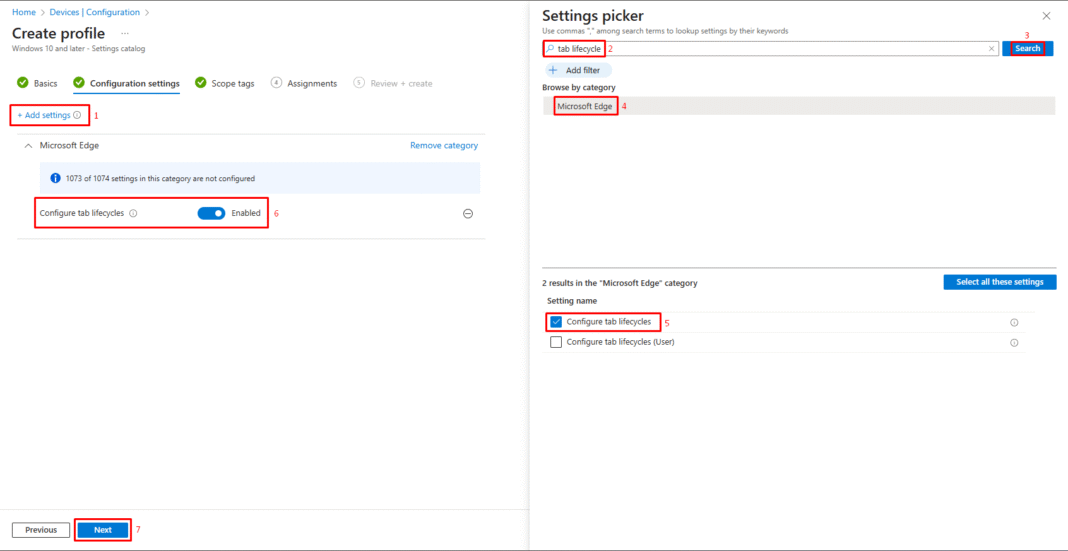Click the + Add settings link
This screenshot has width=1068, height=551.
44,115
